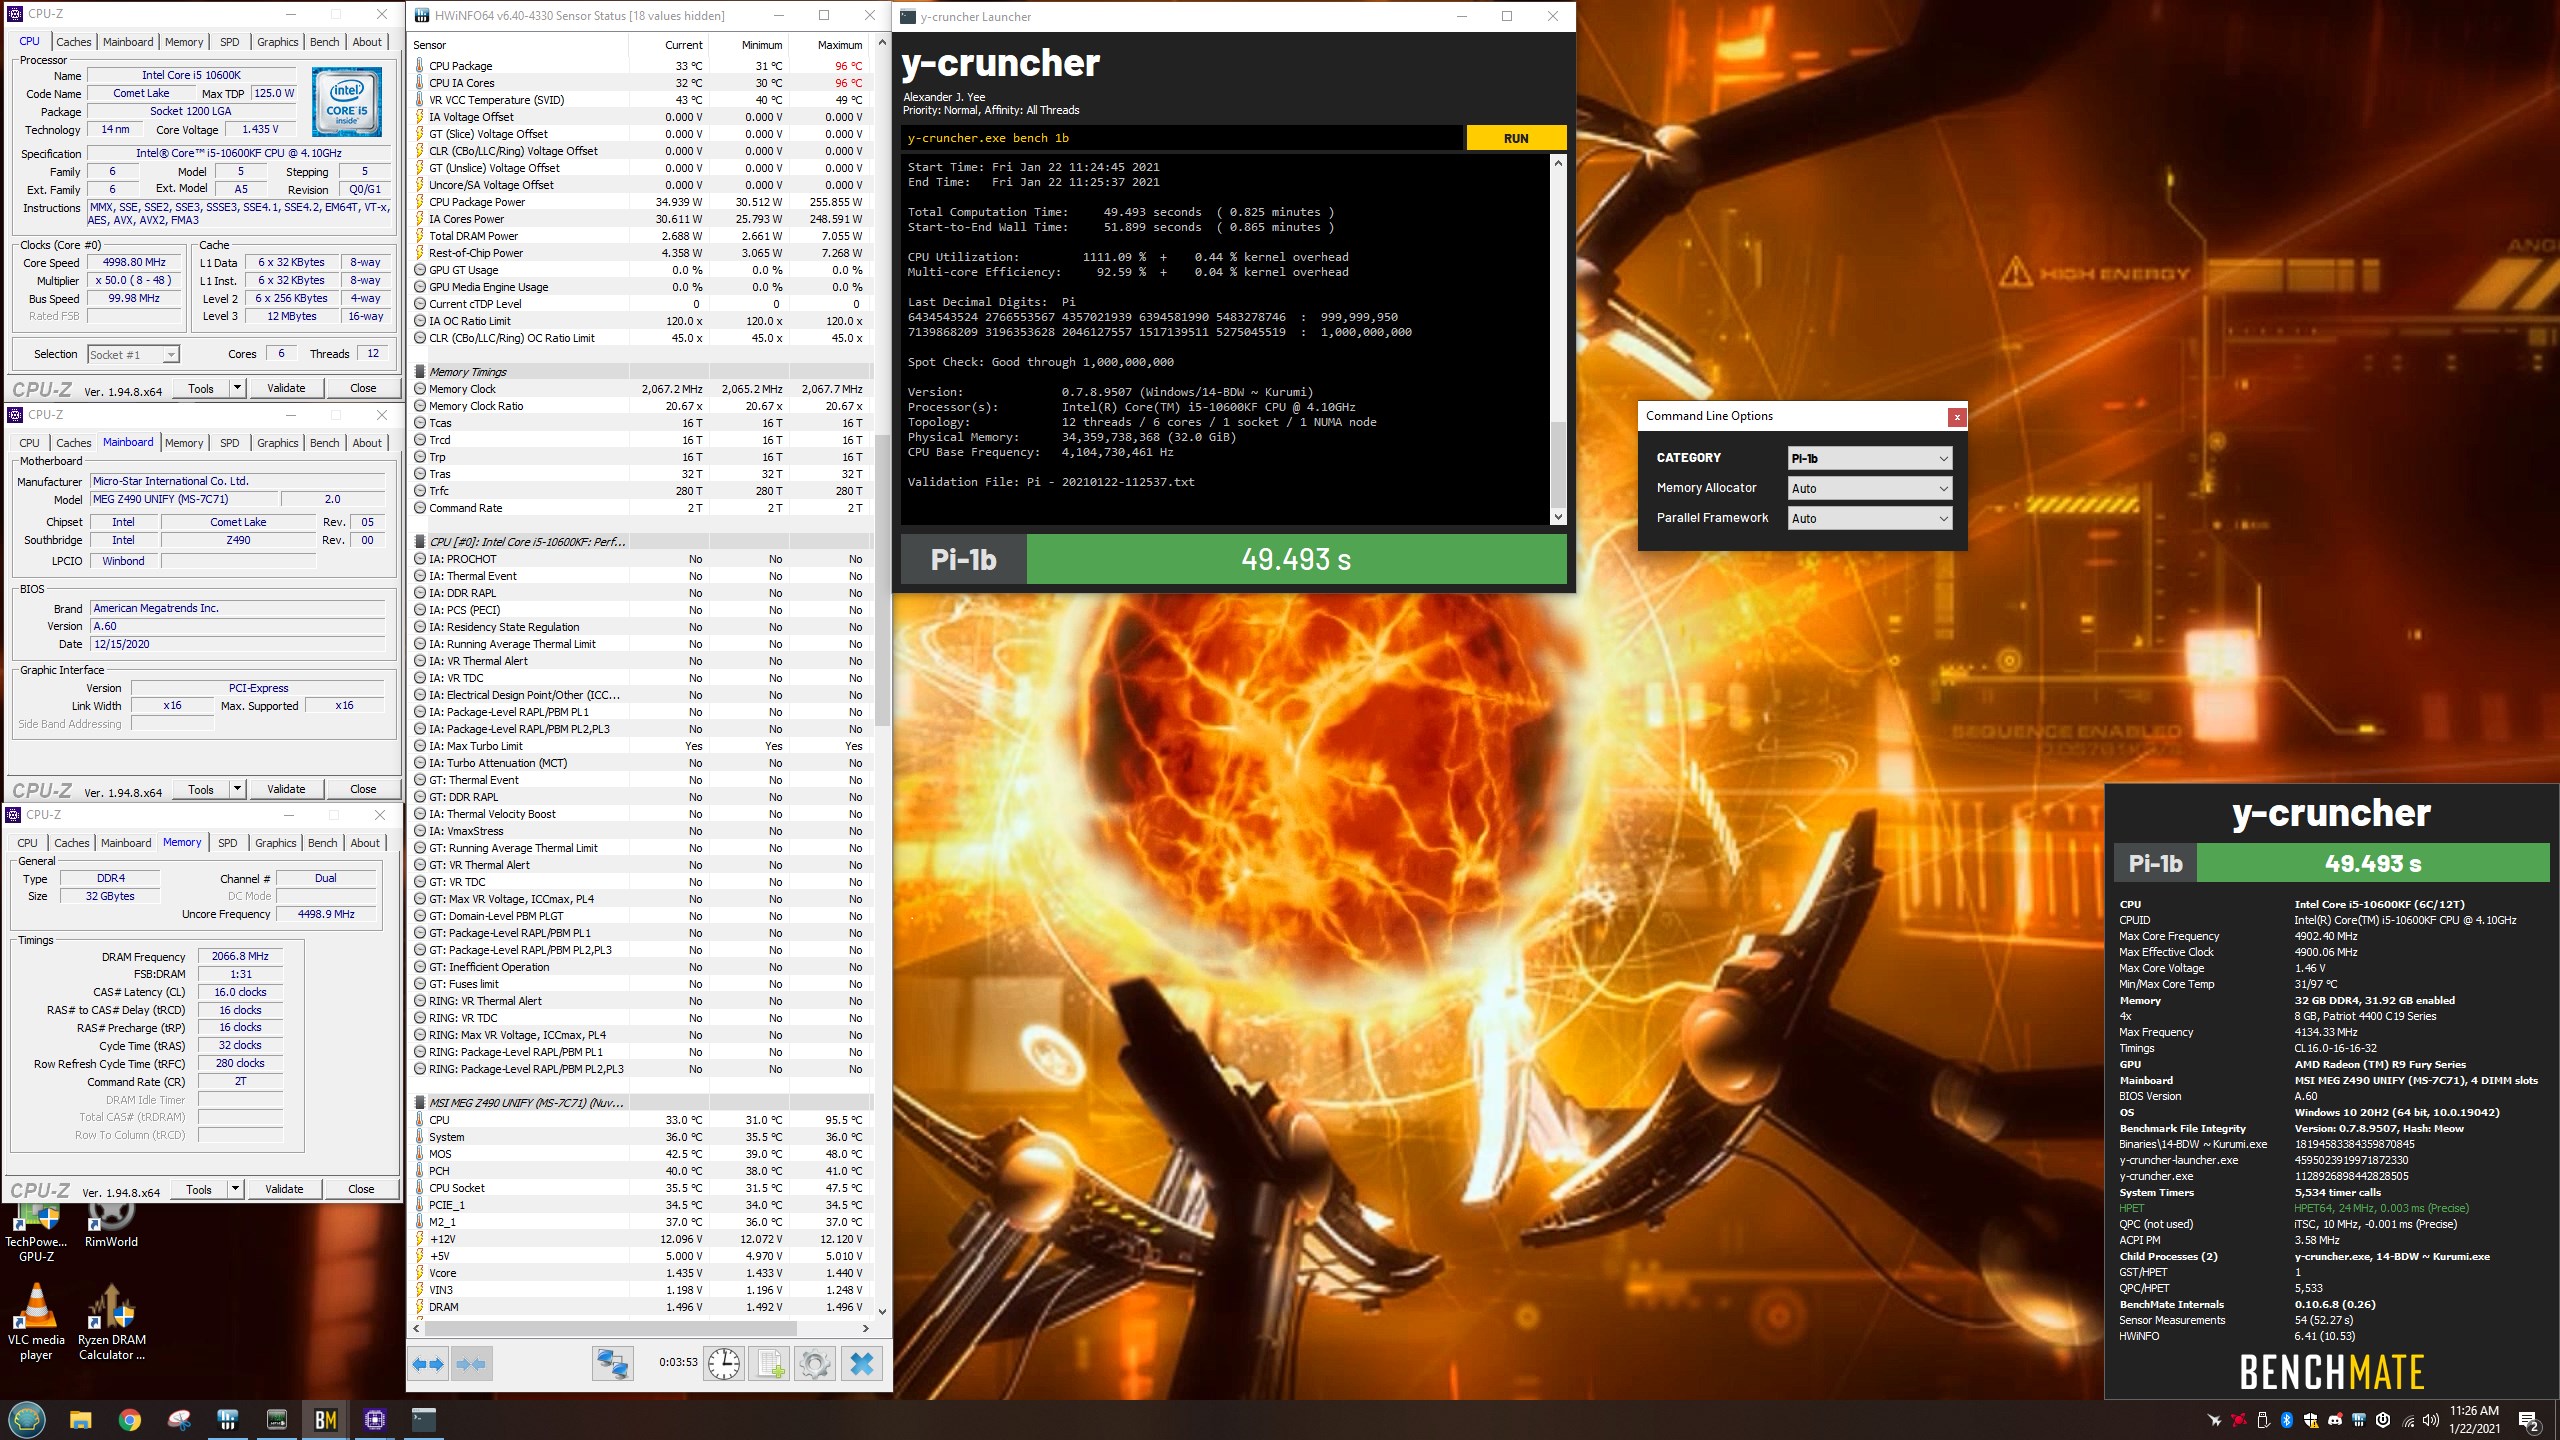Open Wi-Fi network tray icon

coord(2408,1420)
